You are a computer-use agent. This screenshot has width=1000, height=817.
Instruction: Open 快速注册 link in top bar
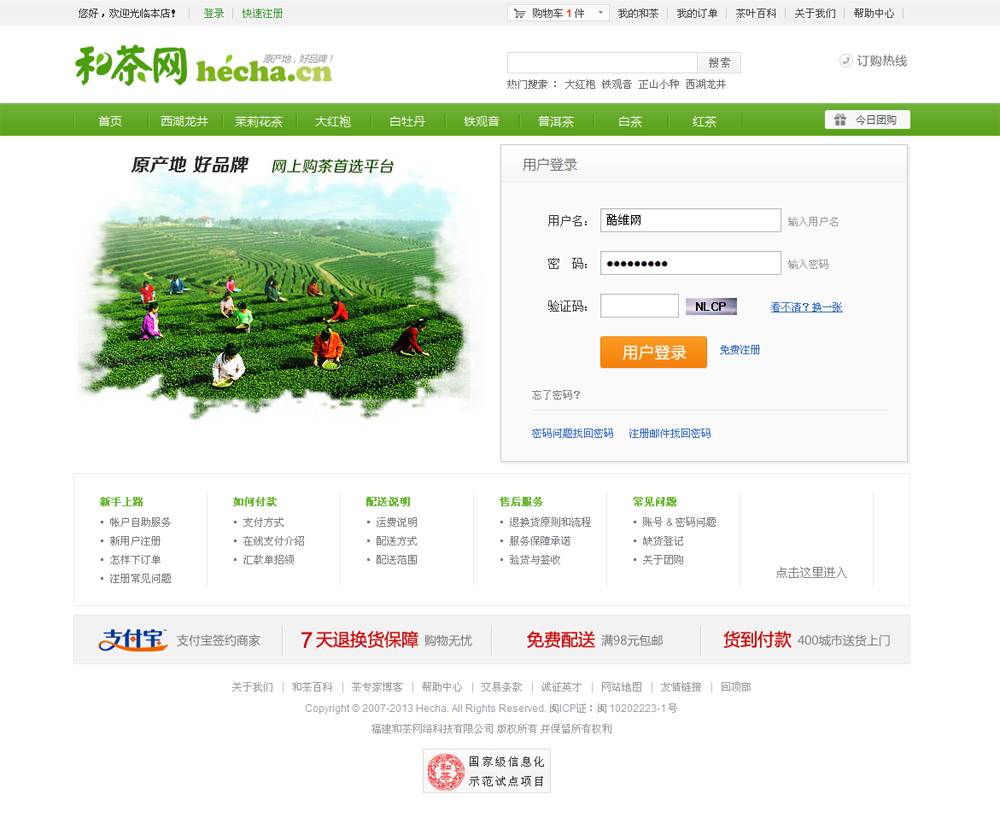(262, 14)
